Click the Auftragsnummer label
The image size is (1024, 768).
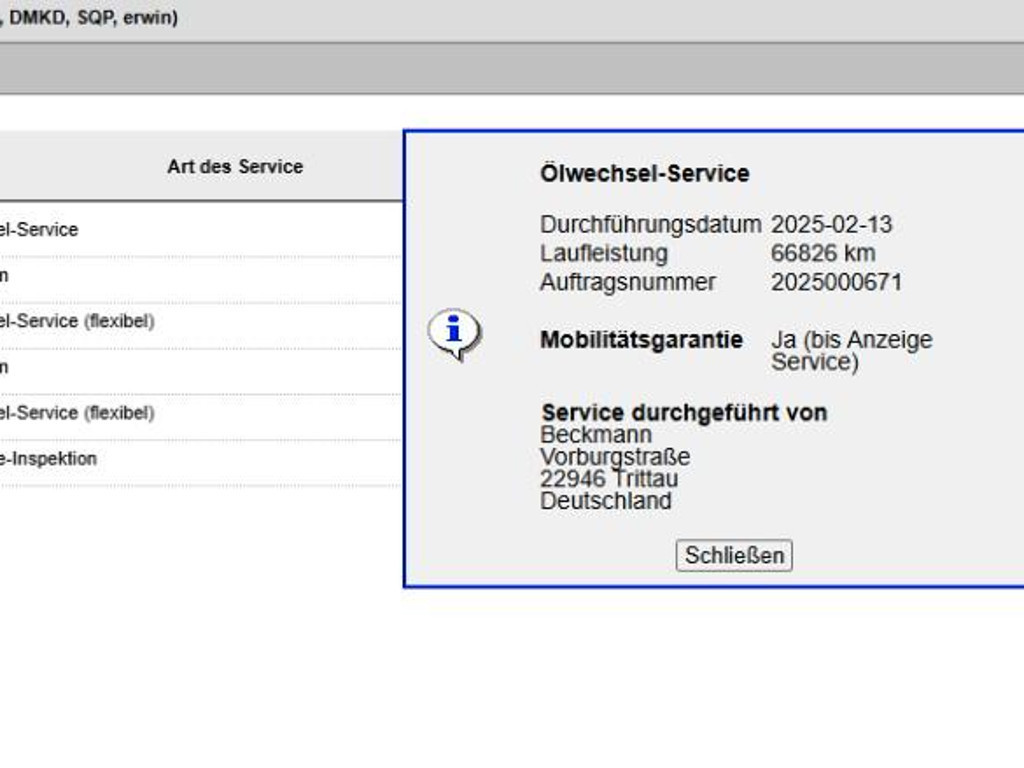tap(627, 282)
